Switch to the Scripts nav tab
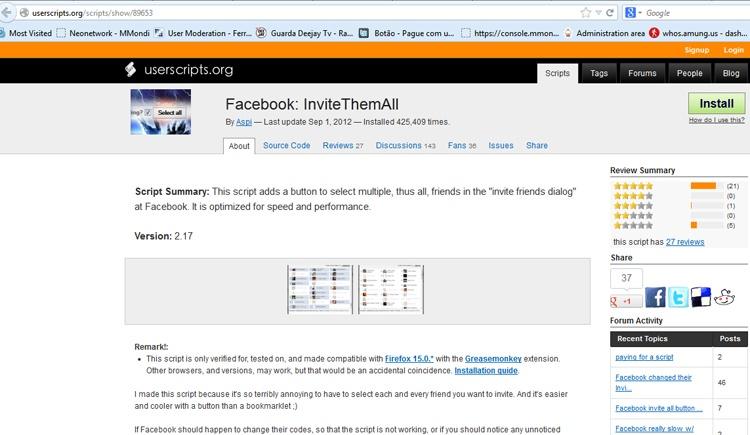This screenshot has height=435, width=750. (x=557, y=73)
